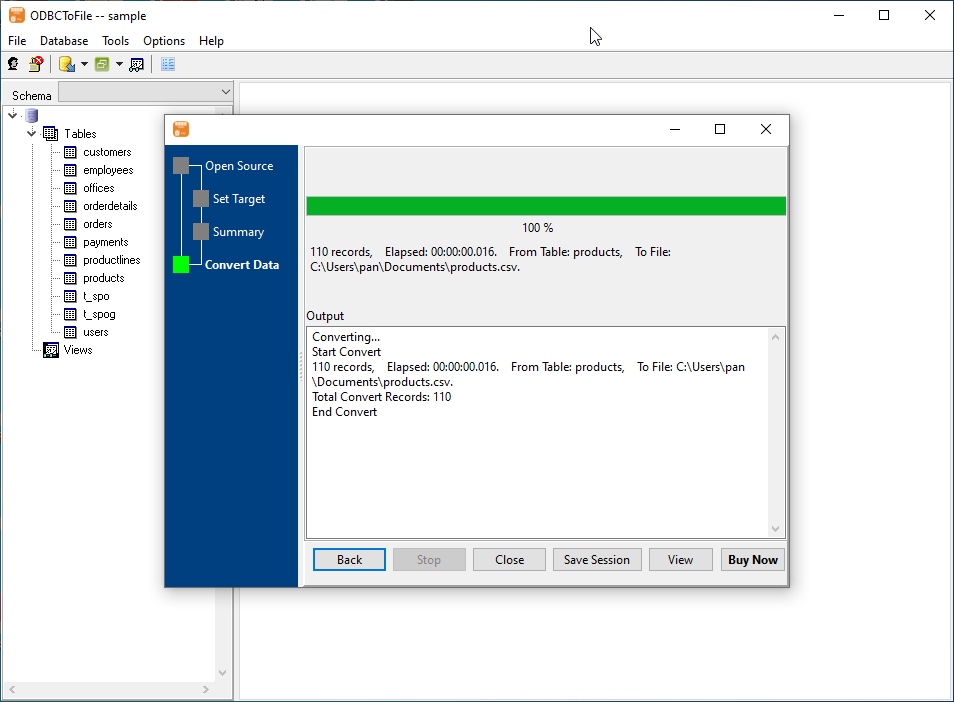
Task: Go to the Open Source wizard step
Action: [239, 166]
